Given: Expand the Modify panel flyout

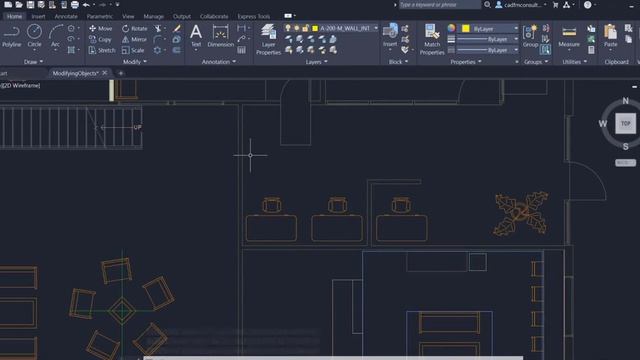Looking at the screenshot, I should click(135, 62).
